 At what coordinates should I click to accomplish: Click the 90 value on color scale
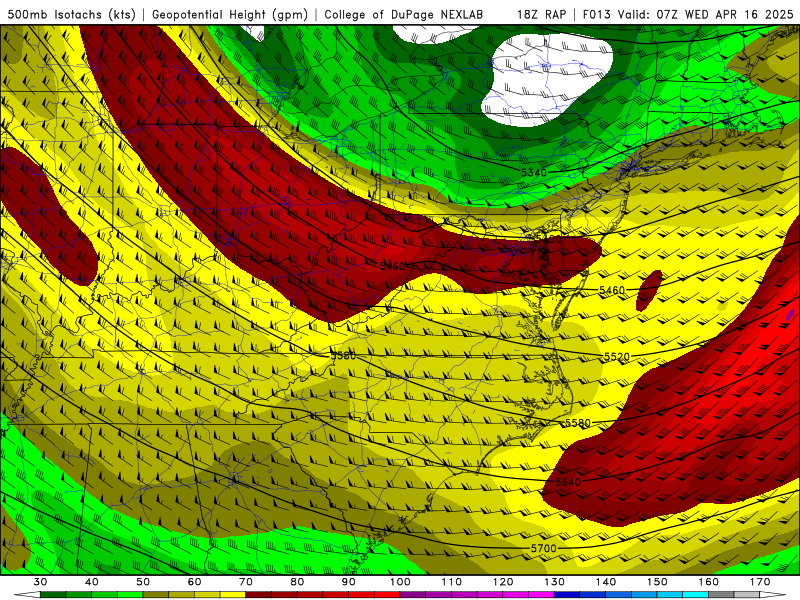[x=349, y=582]
